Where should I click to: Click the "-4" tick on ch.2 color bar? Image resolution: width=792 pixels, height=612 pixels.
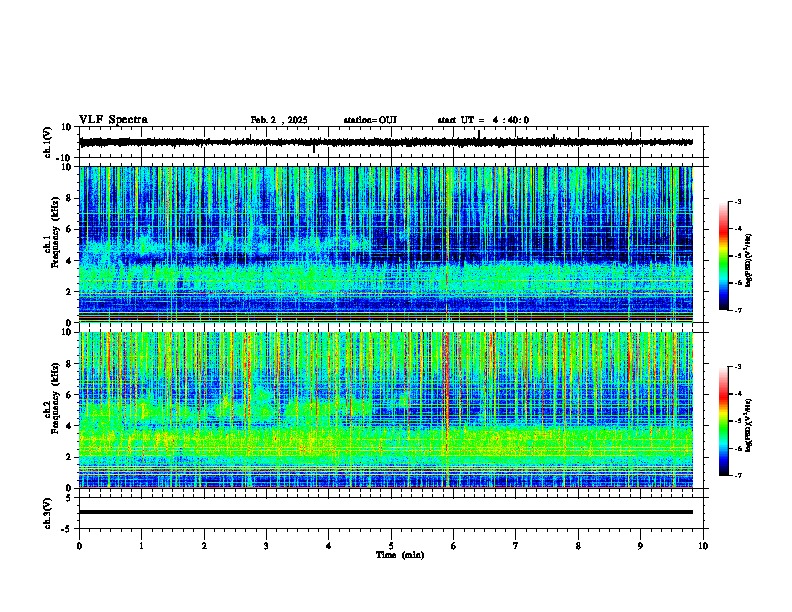(738, 393)
